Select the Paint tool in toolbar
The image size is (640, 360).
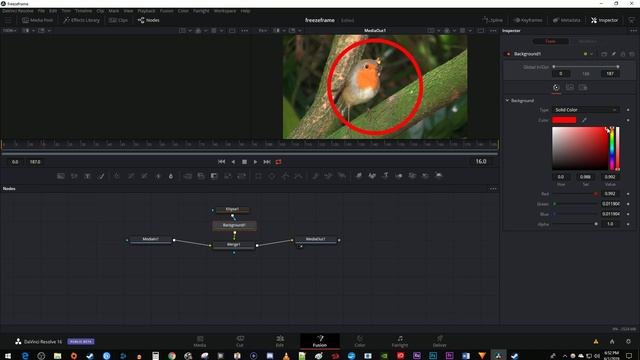point(101,176)
